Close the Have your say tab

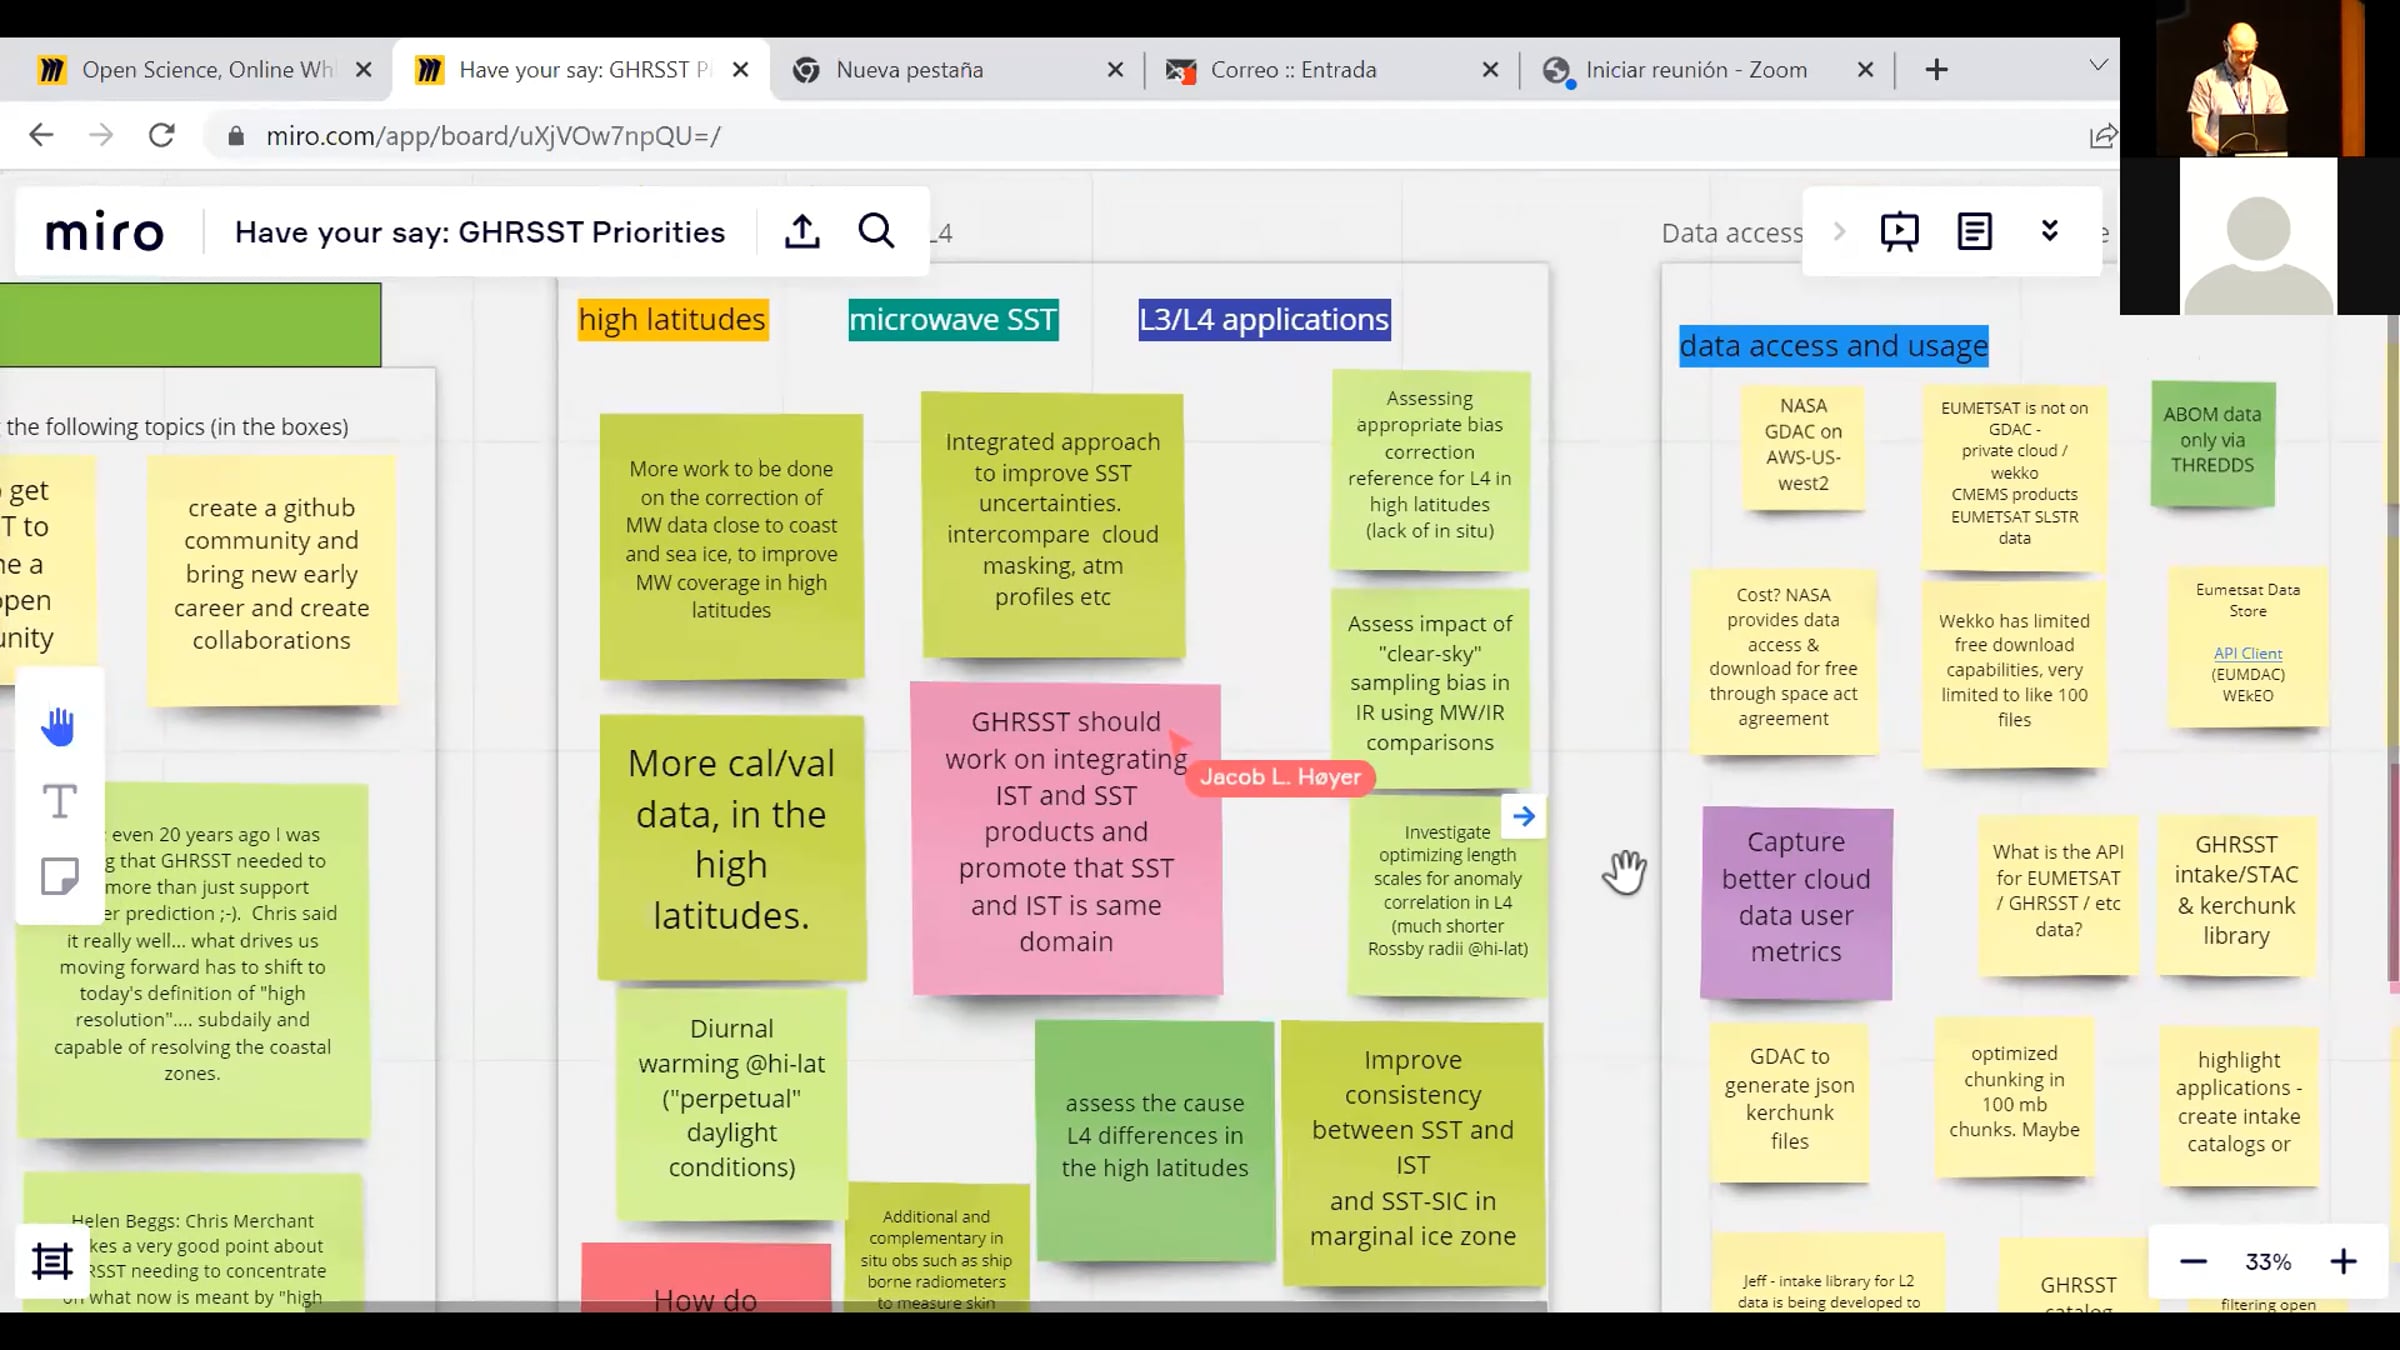pos(740,70)
